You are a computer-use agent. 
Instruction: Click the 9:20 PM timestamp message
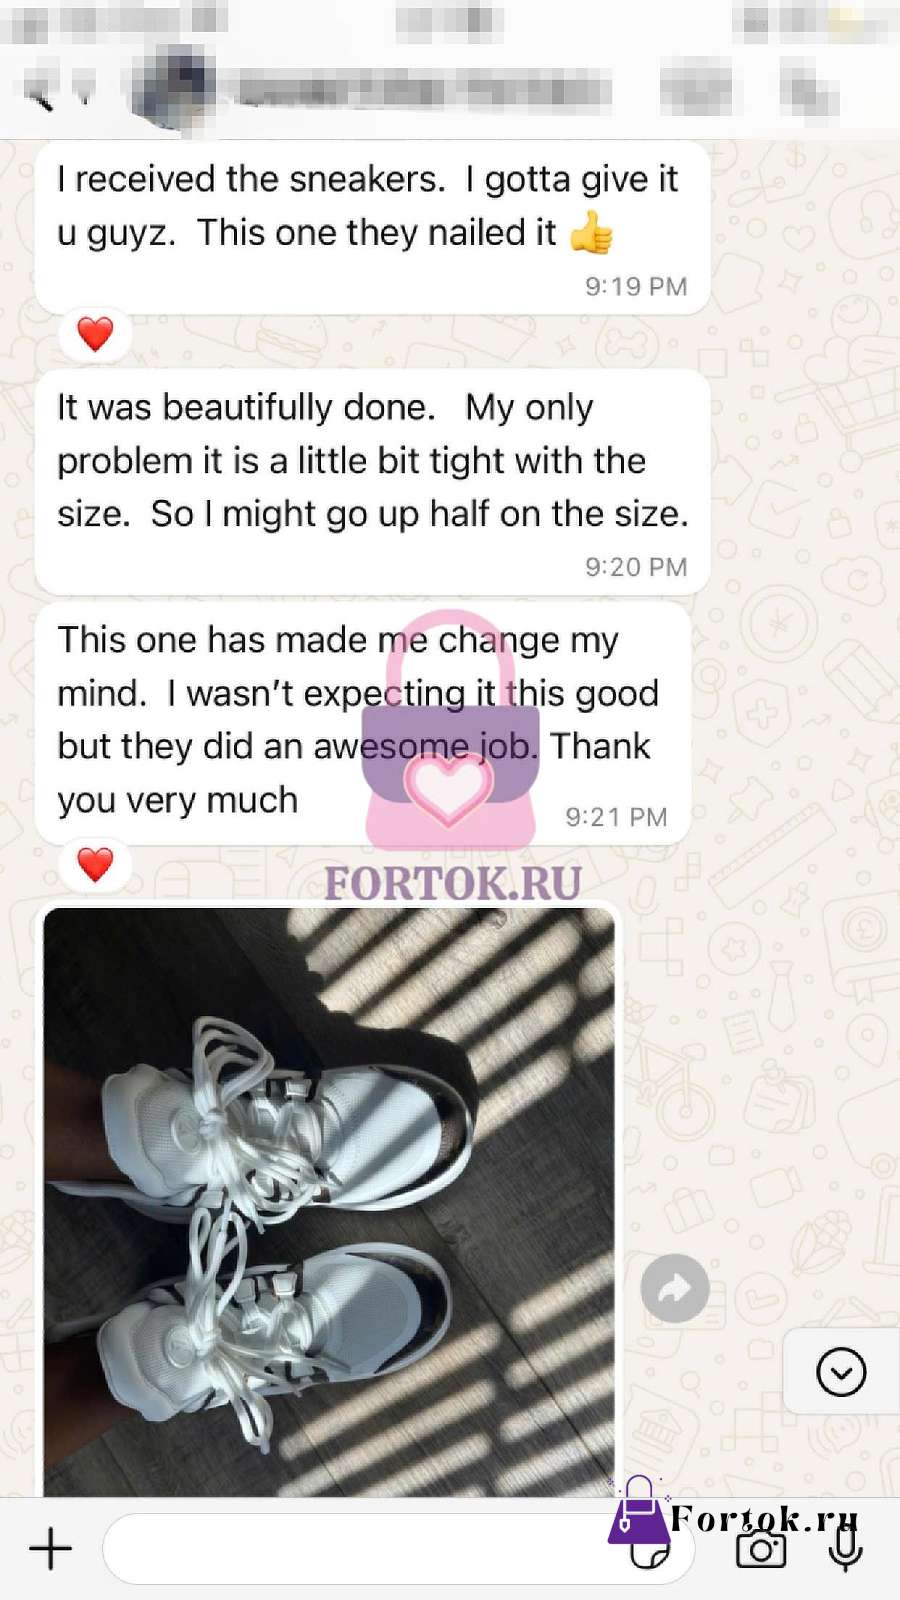[636, 567]
